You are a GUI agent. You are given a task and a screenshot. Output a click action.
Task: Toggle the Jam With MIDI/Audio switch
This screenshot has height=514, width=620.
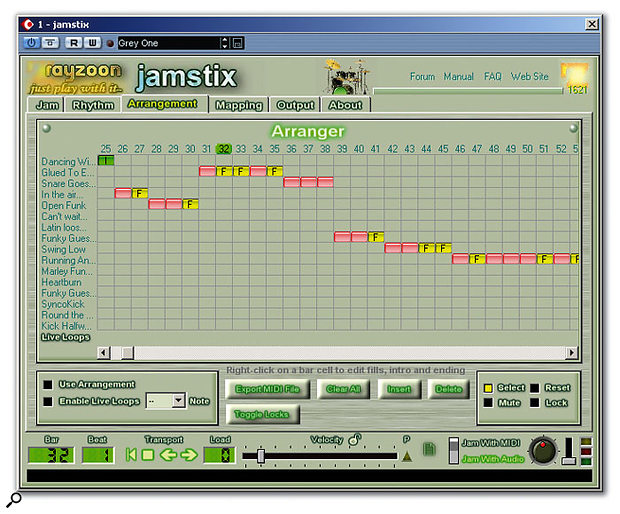pos(454,450)
